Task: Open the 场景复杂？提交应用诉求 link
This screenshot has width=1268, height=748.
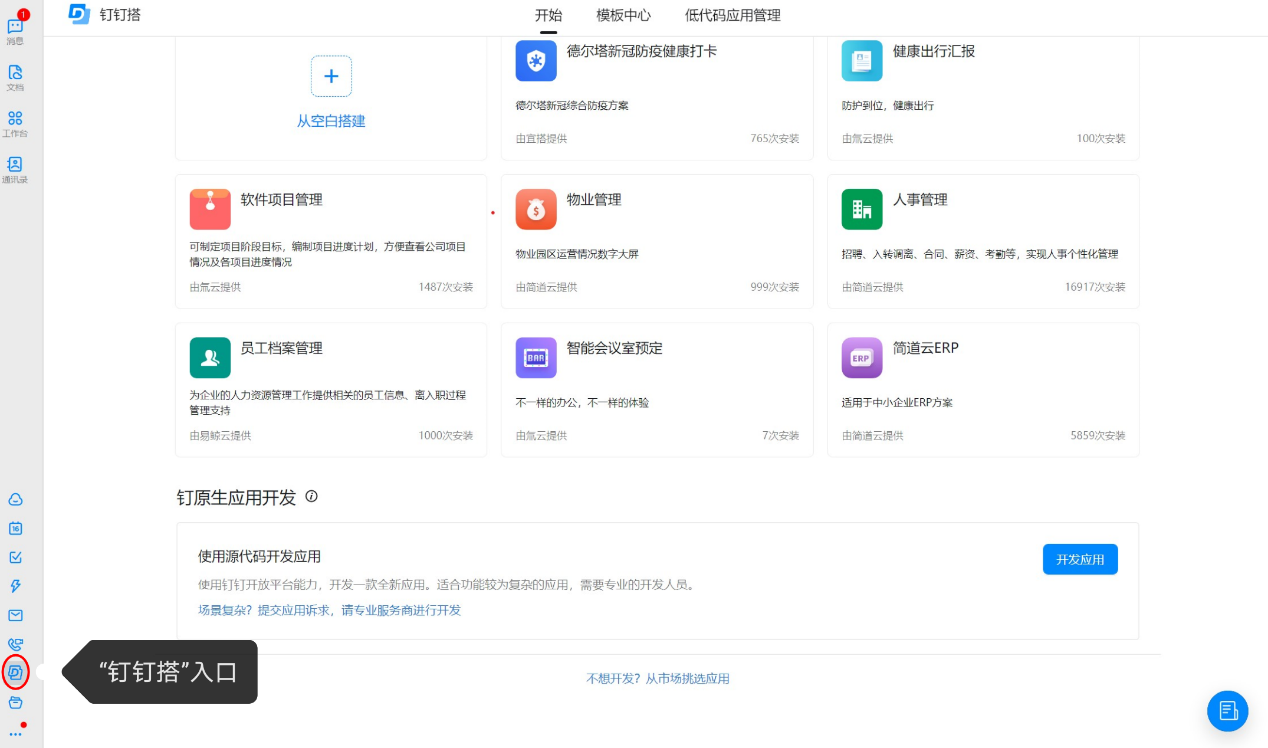Action: click(329, 610)
